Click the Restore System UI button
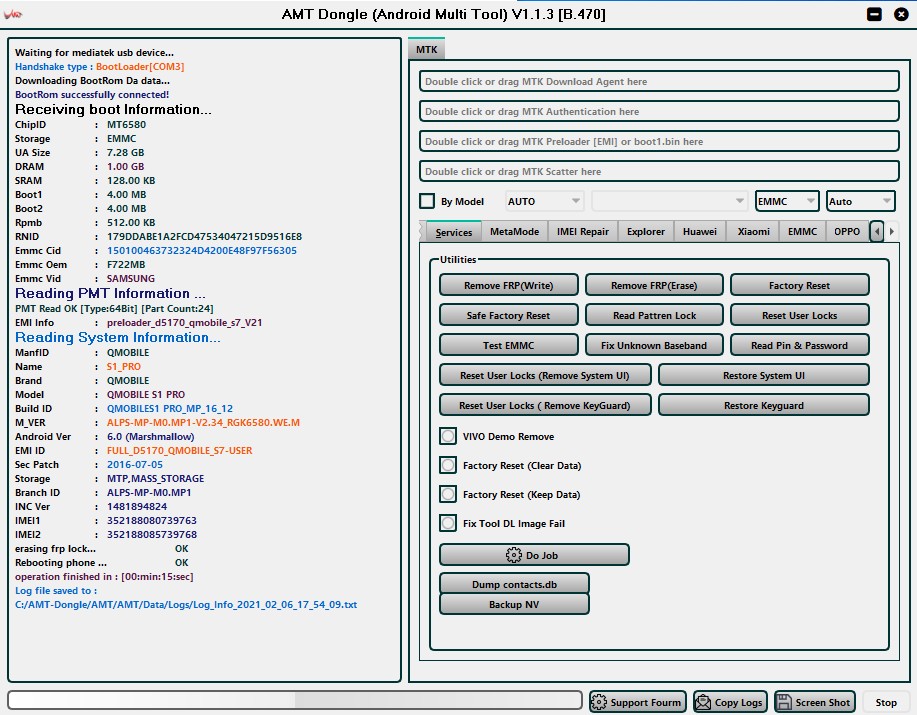This screenshot has height=715, width=917. (764, 375)
